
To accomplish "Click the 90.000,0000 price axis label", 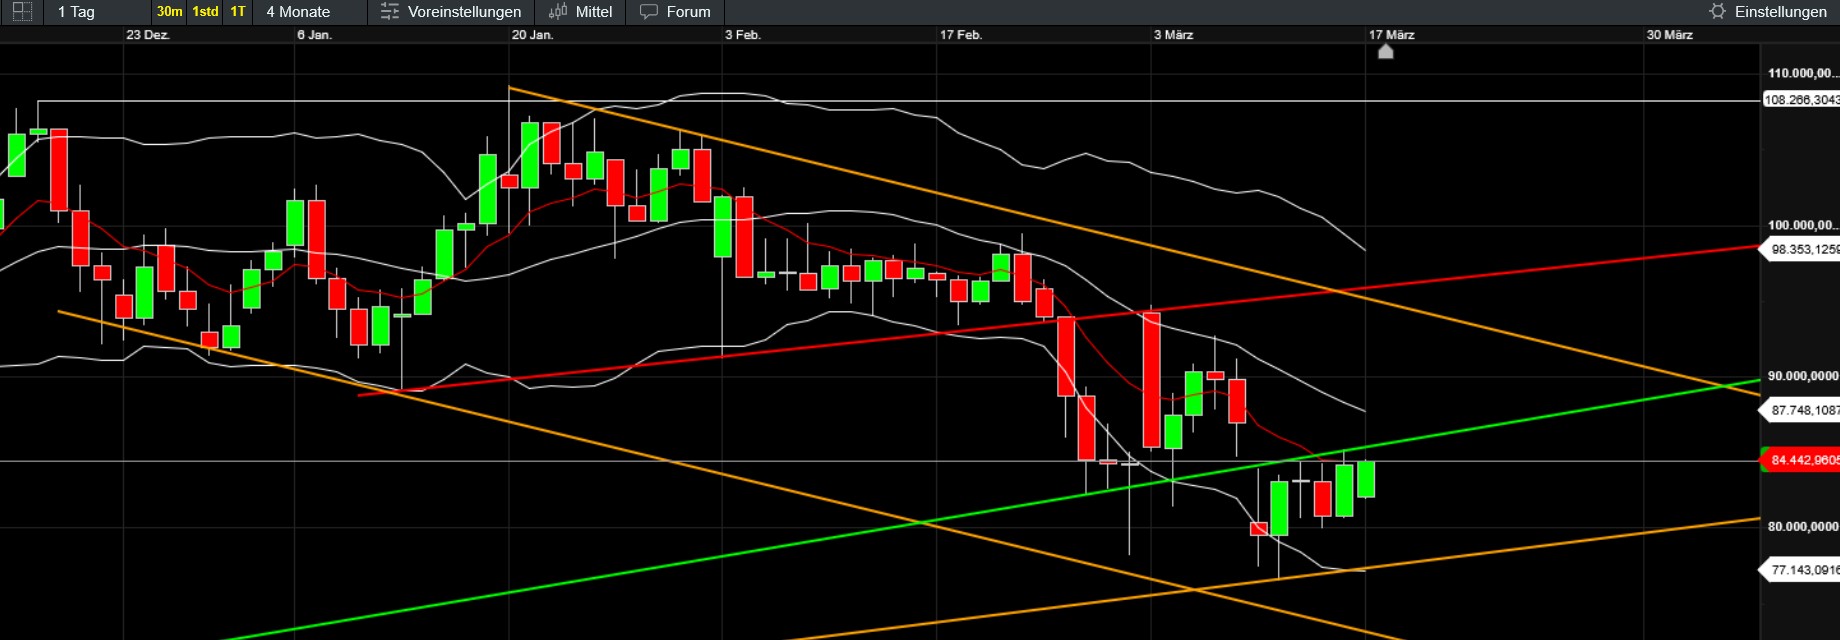I will 1803,376.
